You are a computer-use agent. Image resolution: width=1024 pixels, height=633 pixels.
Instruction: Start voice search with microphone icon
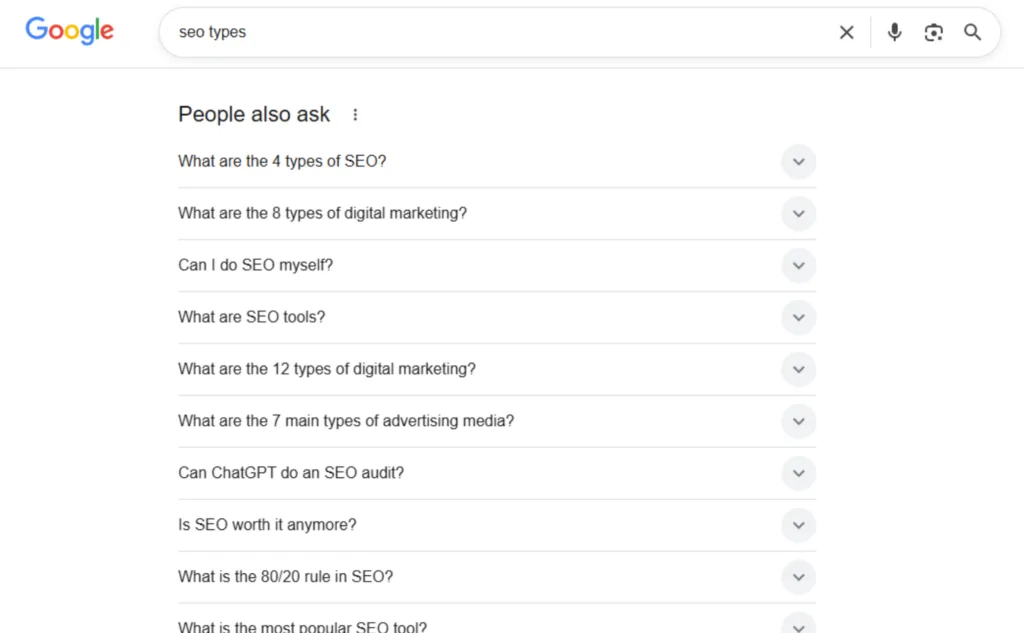894,32
